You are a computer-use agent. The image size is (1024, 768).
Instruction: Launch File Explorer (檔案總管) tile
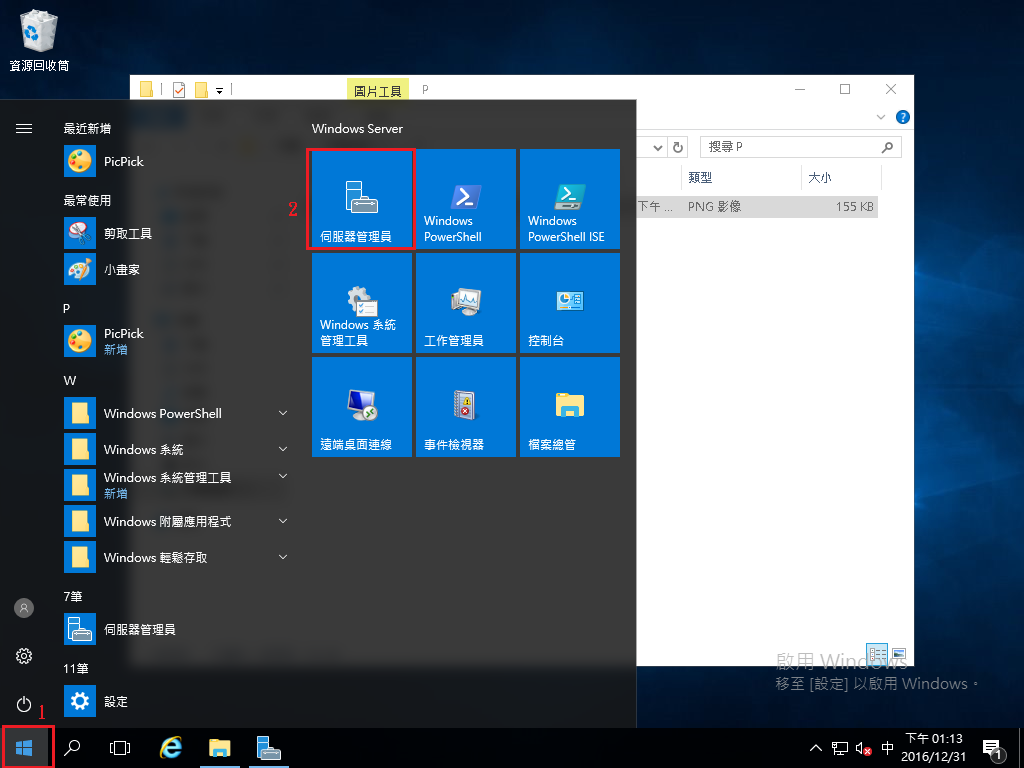(x=569, y=407)
